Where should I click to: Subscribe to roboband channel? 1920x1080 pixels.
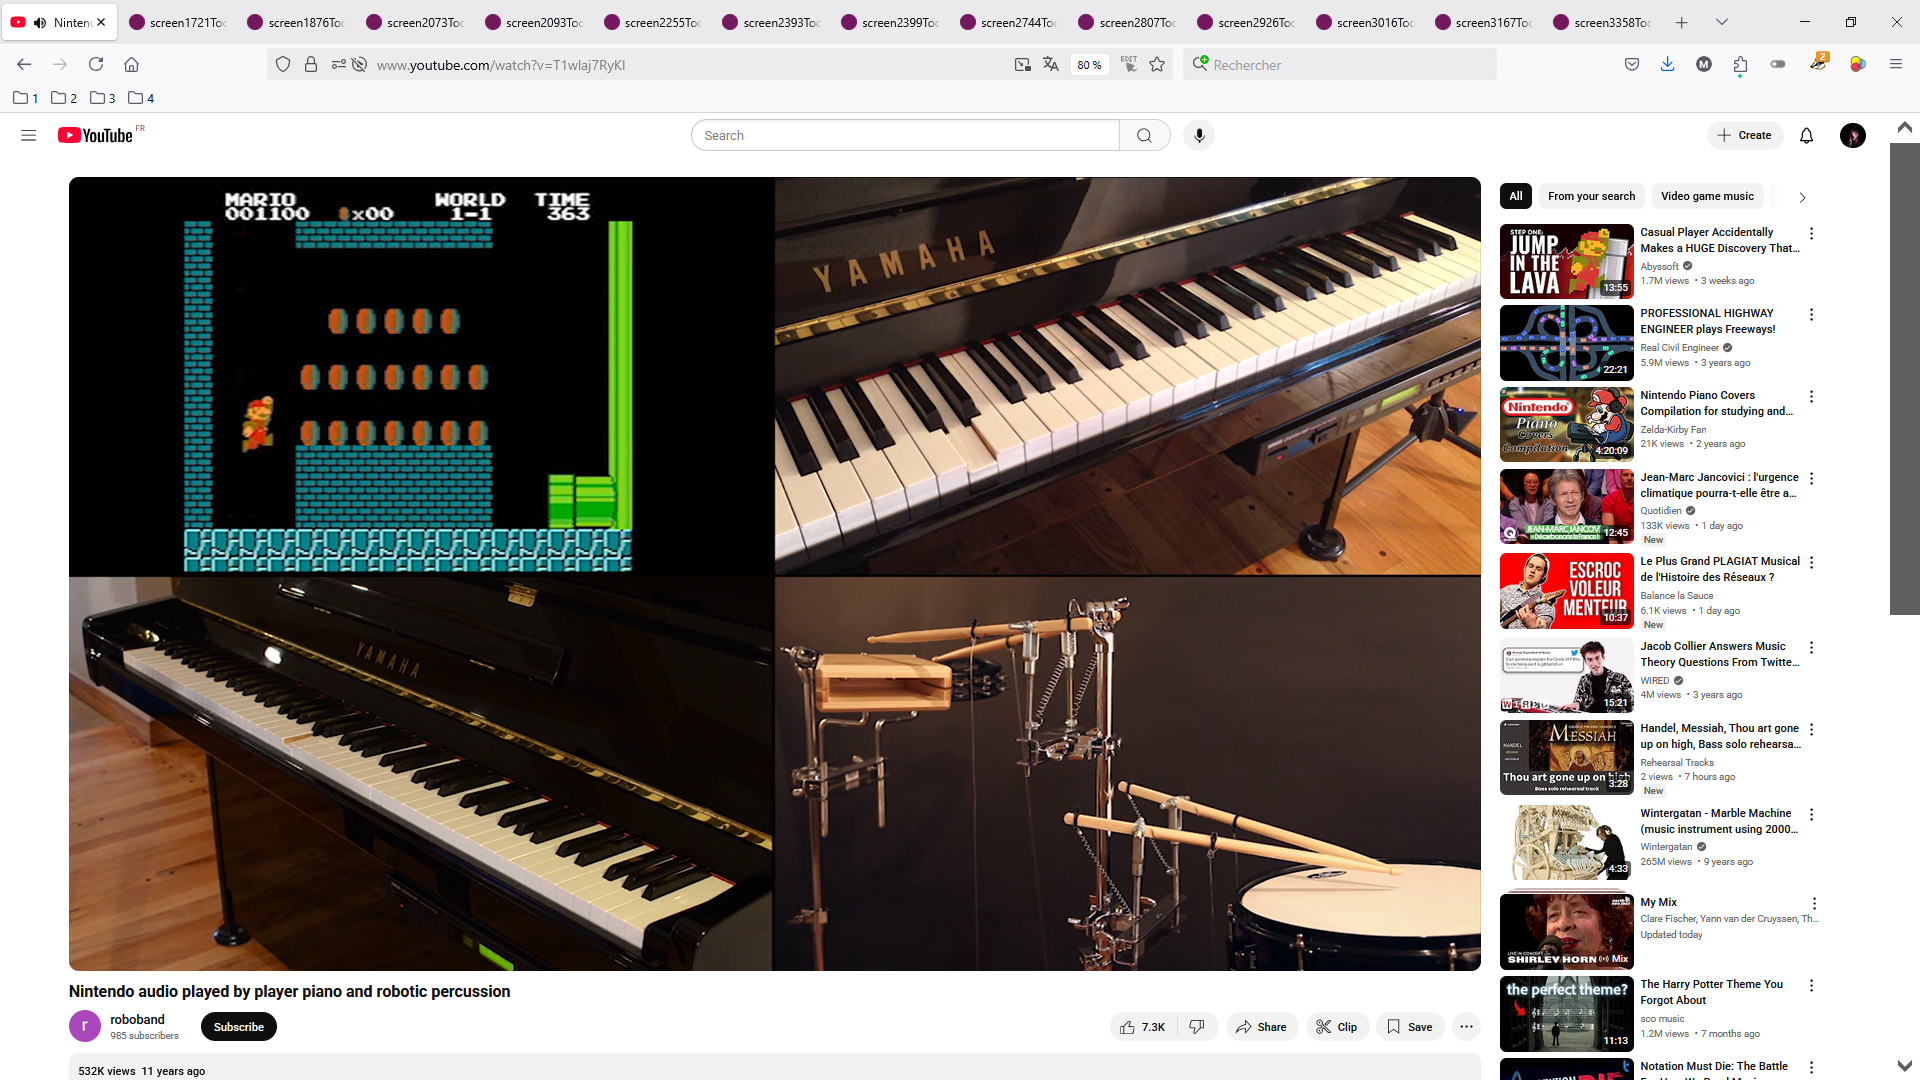pyautogui.click(x=238, y=1027)
